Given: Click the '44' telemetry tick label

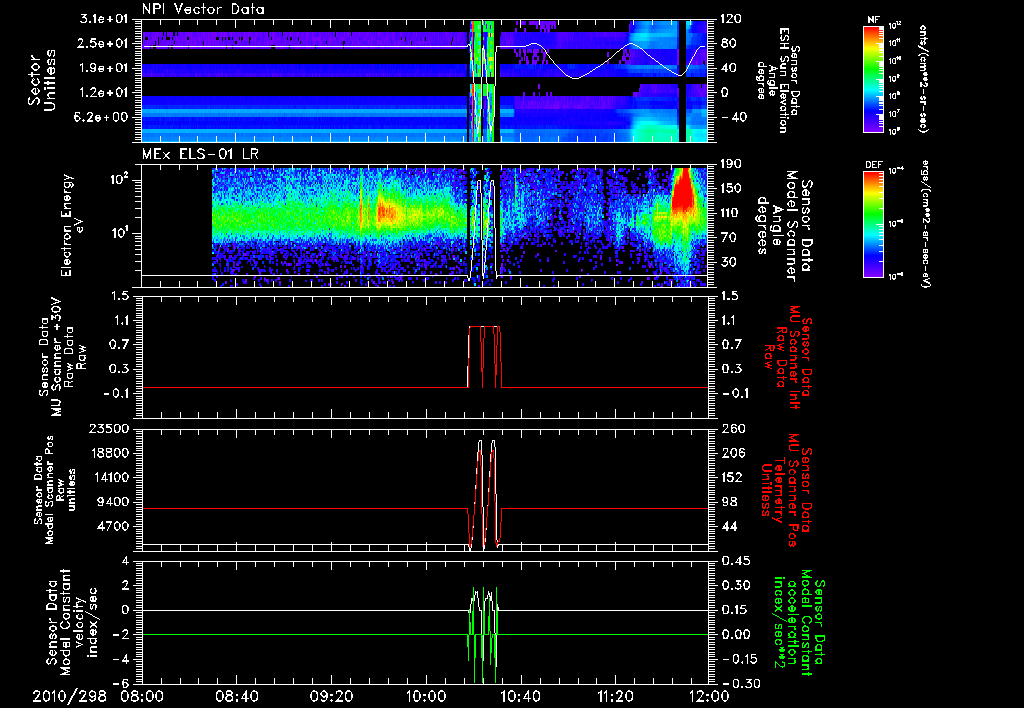Looking at the screenshot, I should (x=728, y=526).
